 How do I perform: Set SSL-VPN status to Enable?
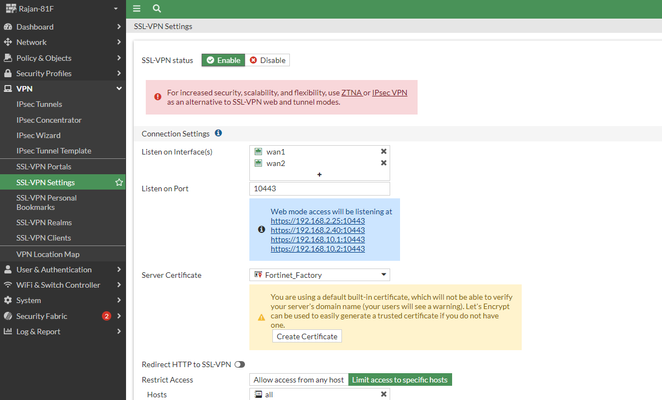pos(223,60)
